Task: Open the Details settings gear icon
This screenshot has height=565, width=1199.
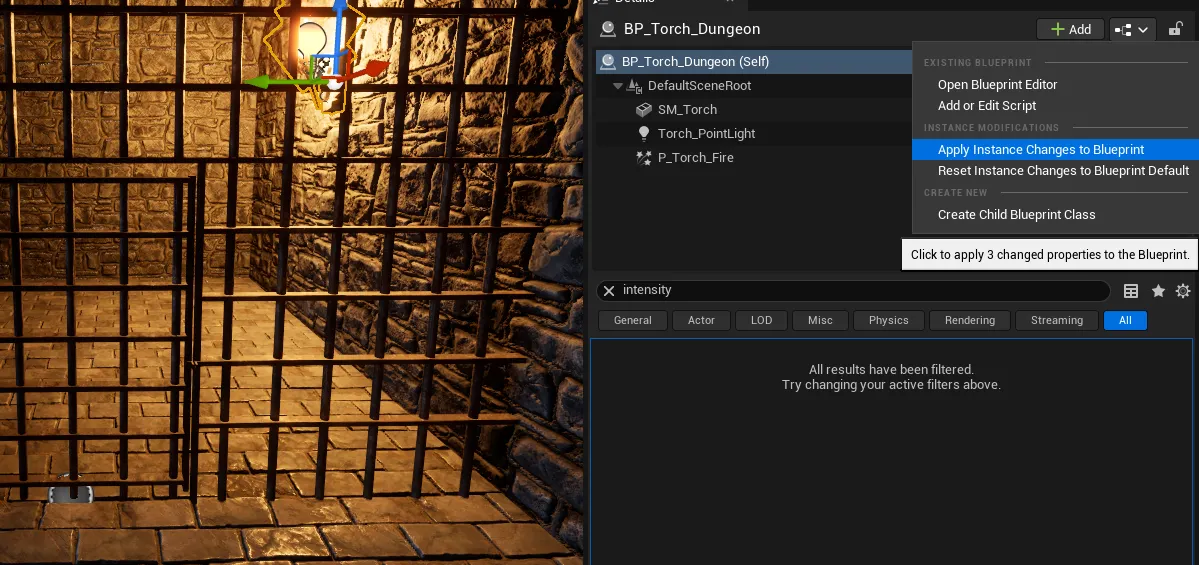Action: (x=1183, y=291)
